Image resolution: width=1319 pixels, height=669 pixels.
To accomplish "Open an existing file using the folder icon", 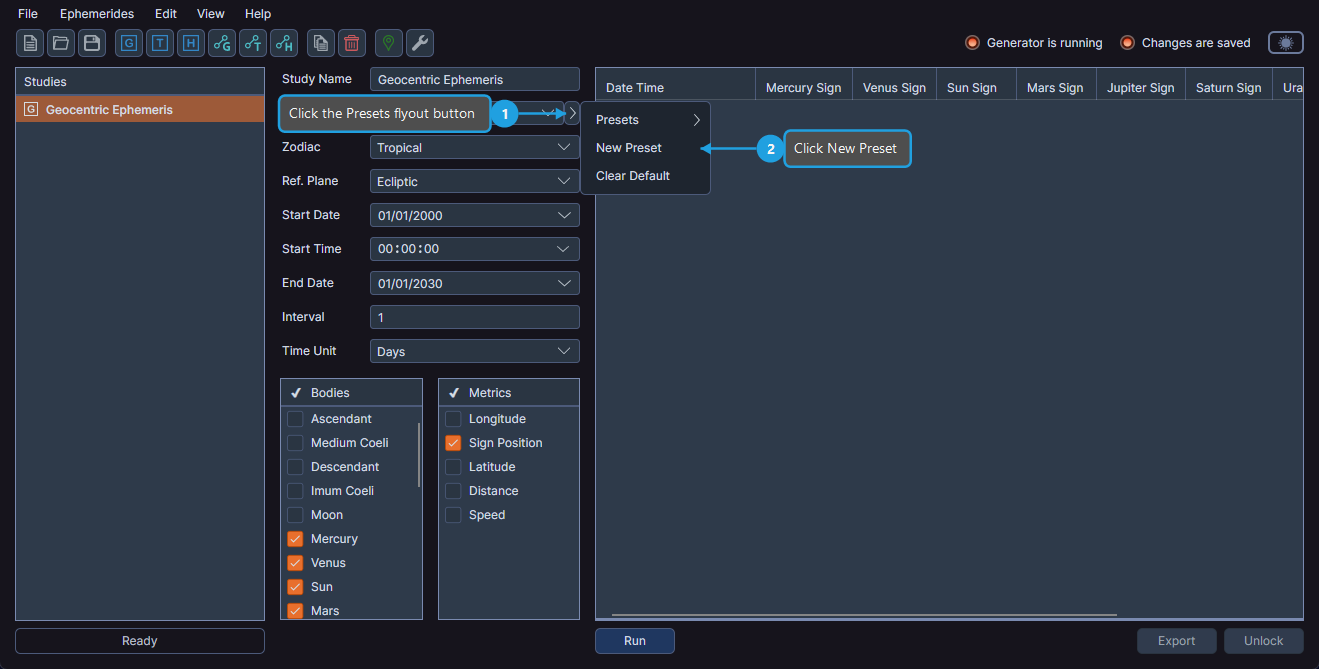I will [x=60, y=43].
